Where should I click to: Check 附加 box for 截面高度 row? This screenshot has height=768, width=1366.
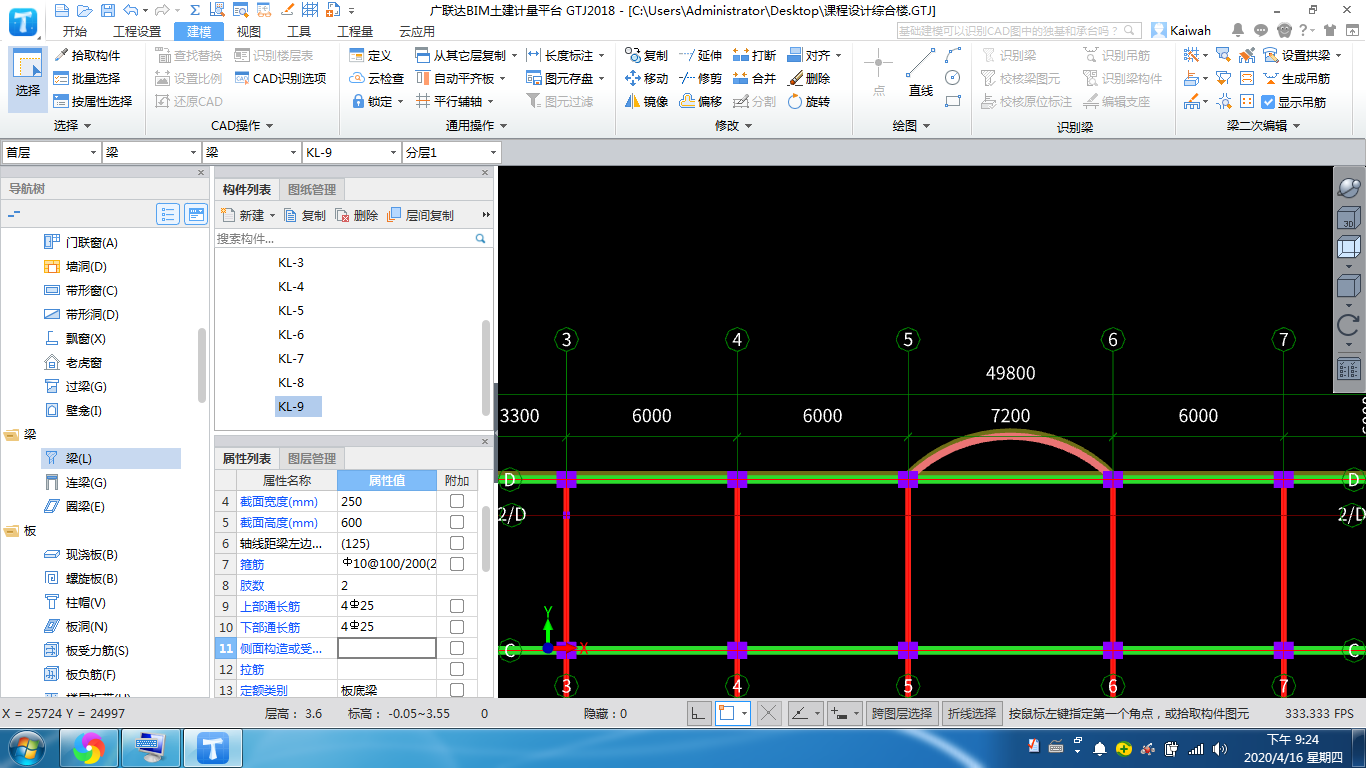[457, 522]
